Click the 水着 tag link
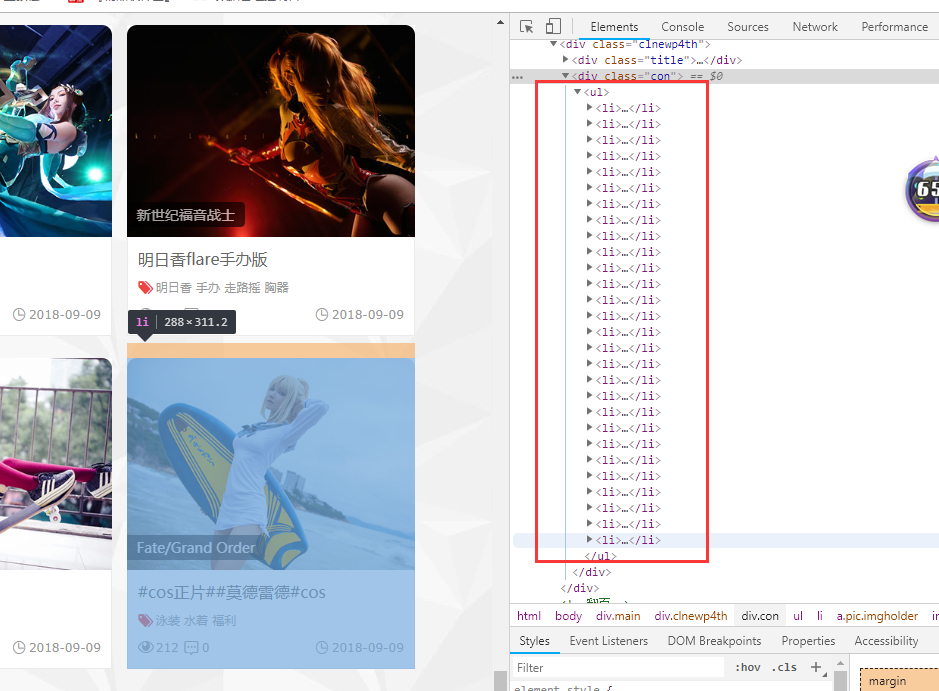This screenshot has width=939, height=691. click(196, 620)
